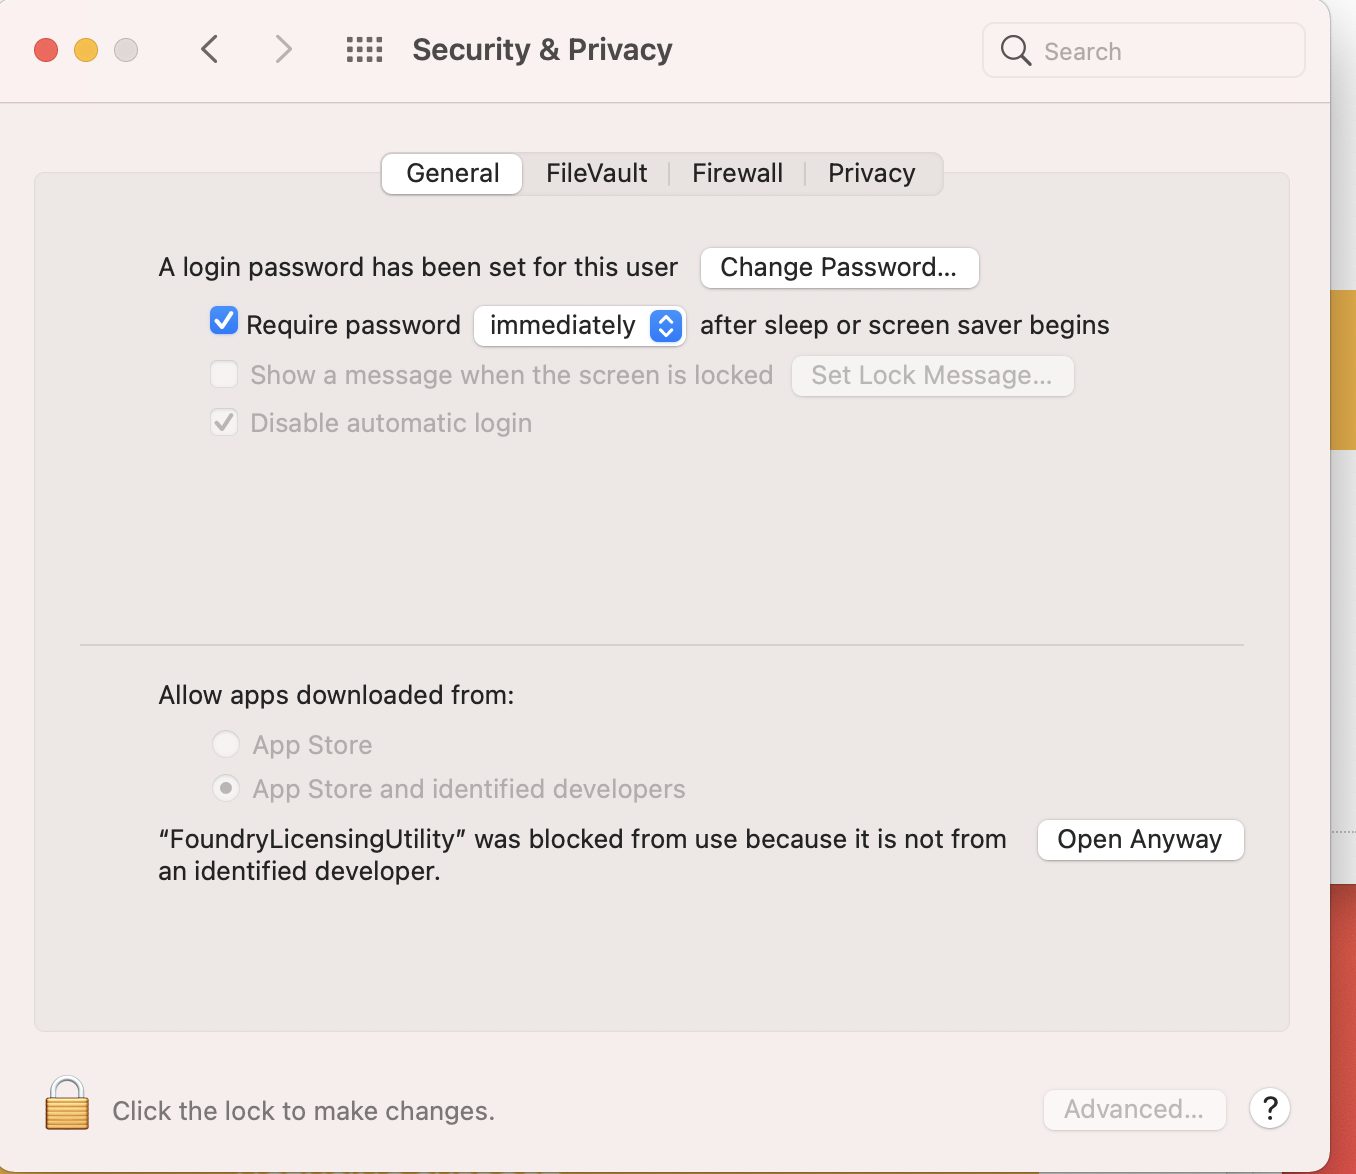Click the magnifying glass search icon
This screenshot has height=1174, width=1356.
pyautogui.click(x=1015, y=50)
